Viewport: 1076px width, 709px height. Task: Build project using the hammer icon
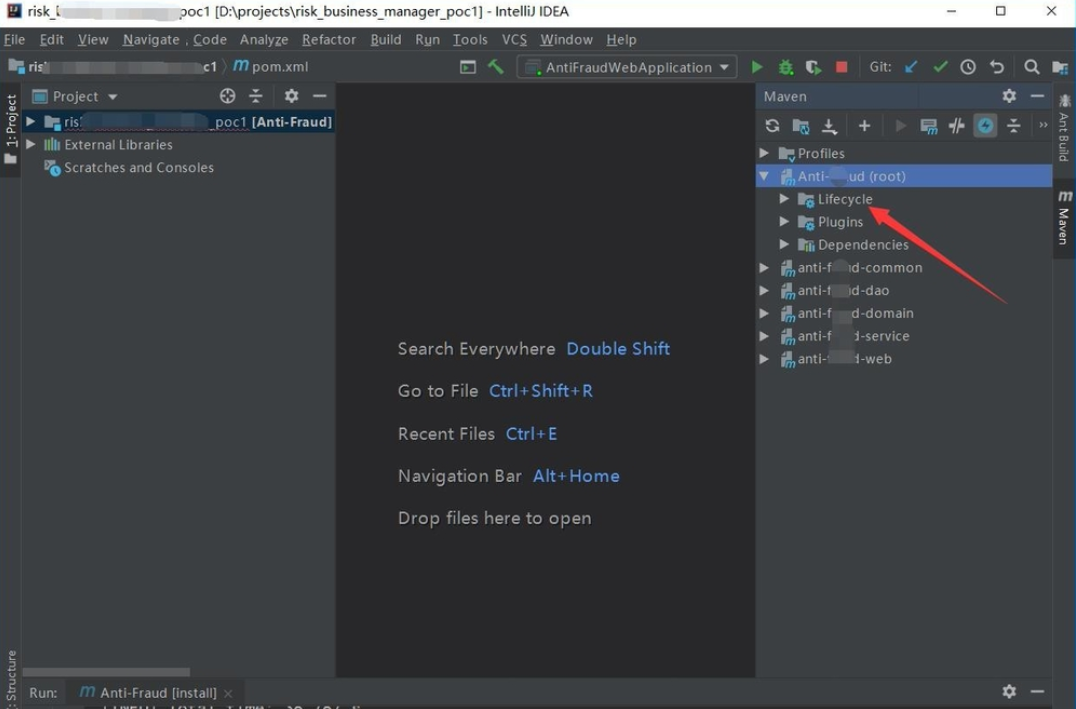point(496,67)
